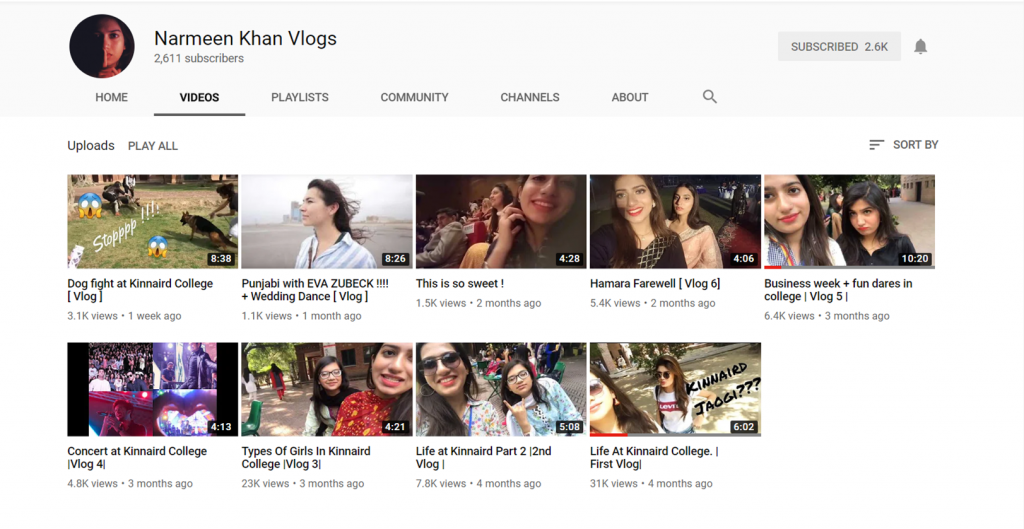Screen dimensions: 1024x529
Task: Open the COMMUNITY tab
Action: 415,97
